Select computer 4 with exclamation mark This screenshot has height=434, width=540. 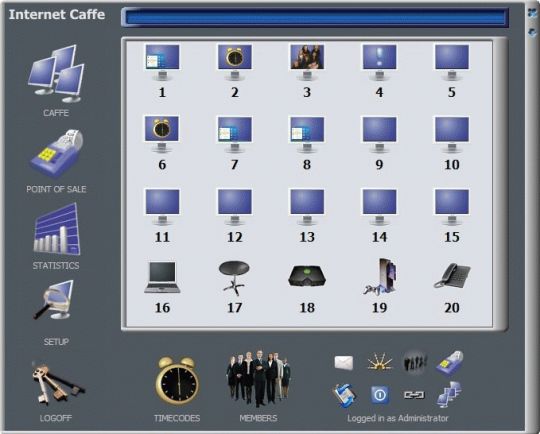point(379,62)
